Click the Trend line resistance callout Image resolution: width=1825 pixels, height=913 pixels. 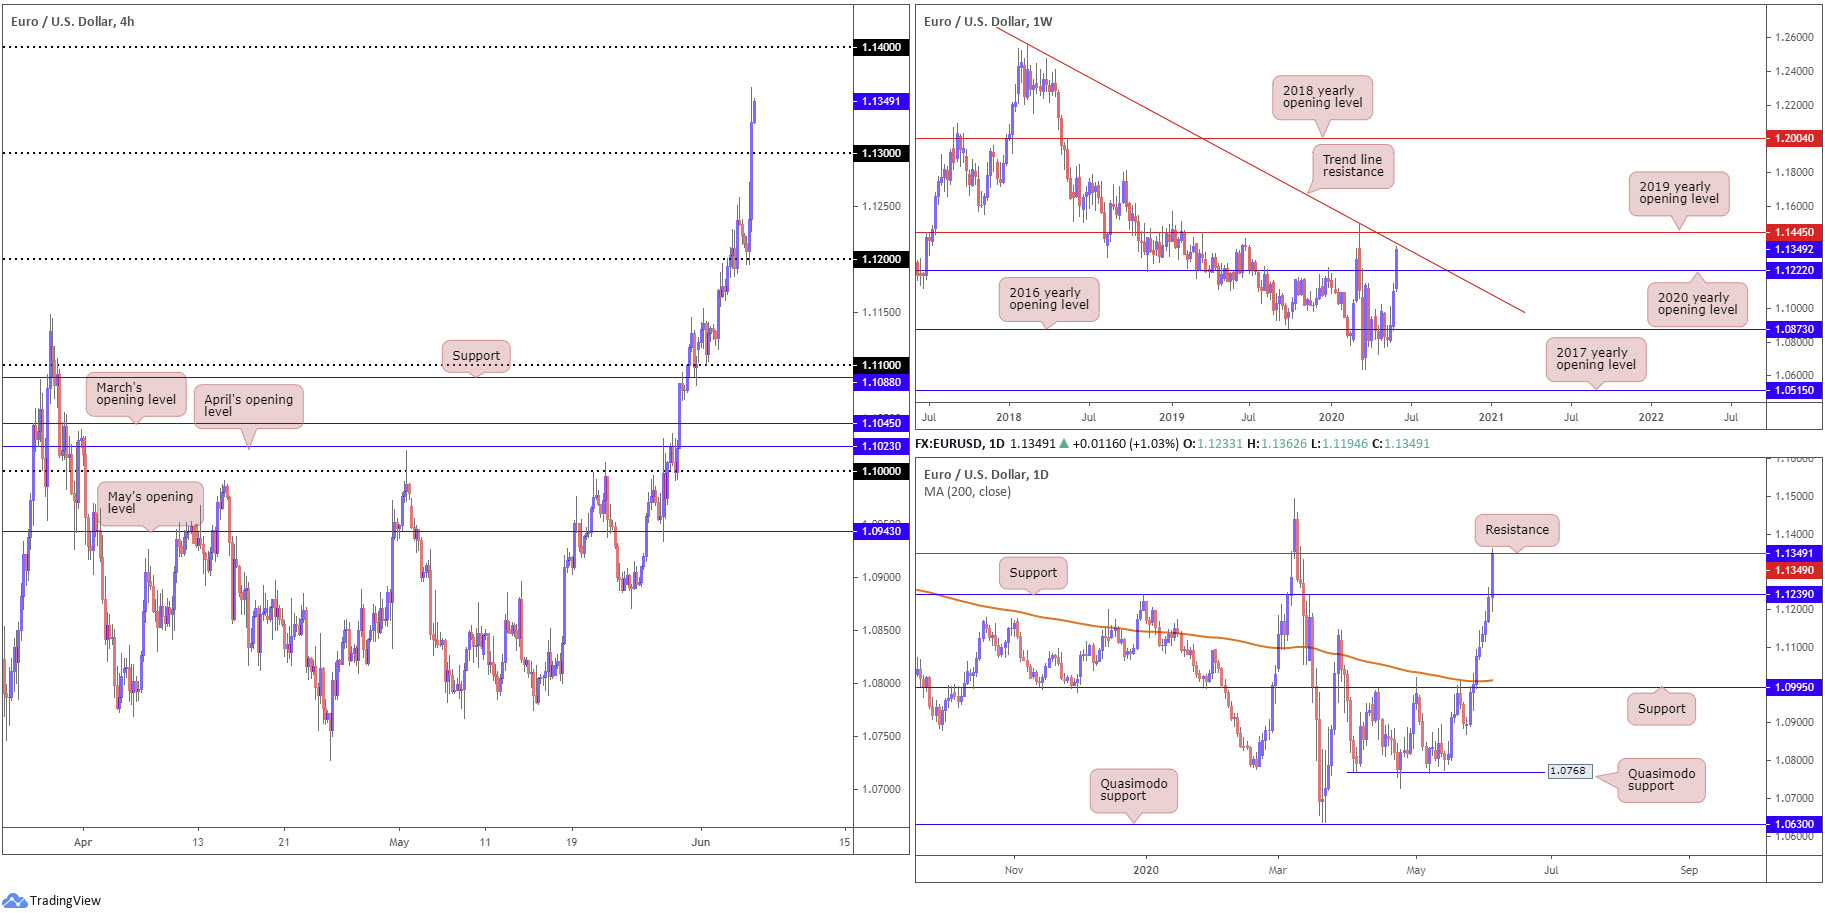(1353, 166)
